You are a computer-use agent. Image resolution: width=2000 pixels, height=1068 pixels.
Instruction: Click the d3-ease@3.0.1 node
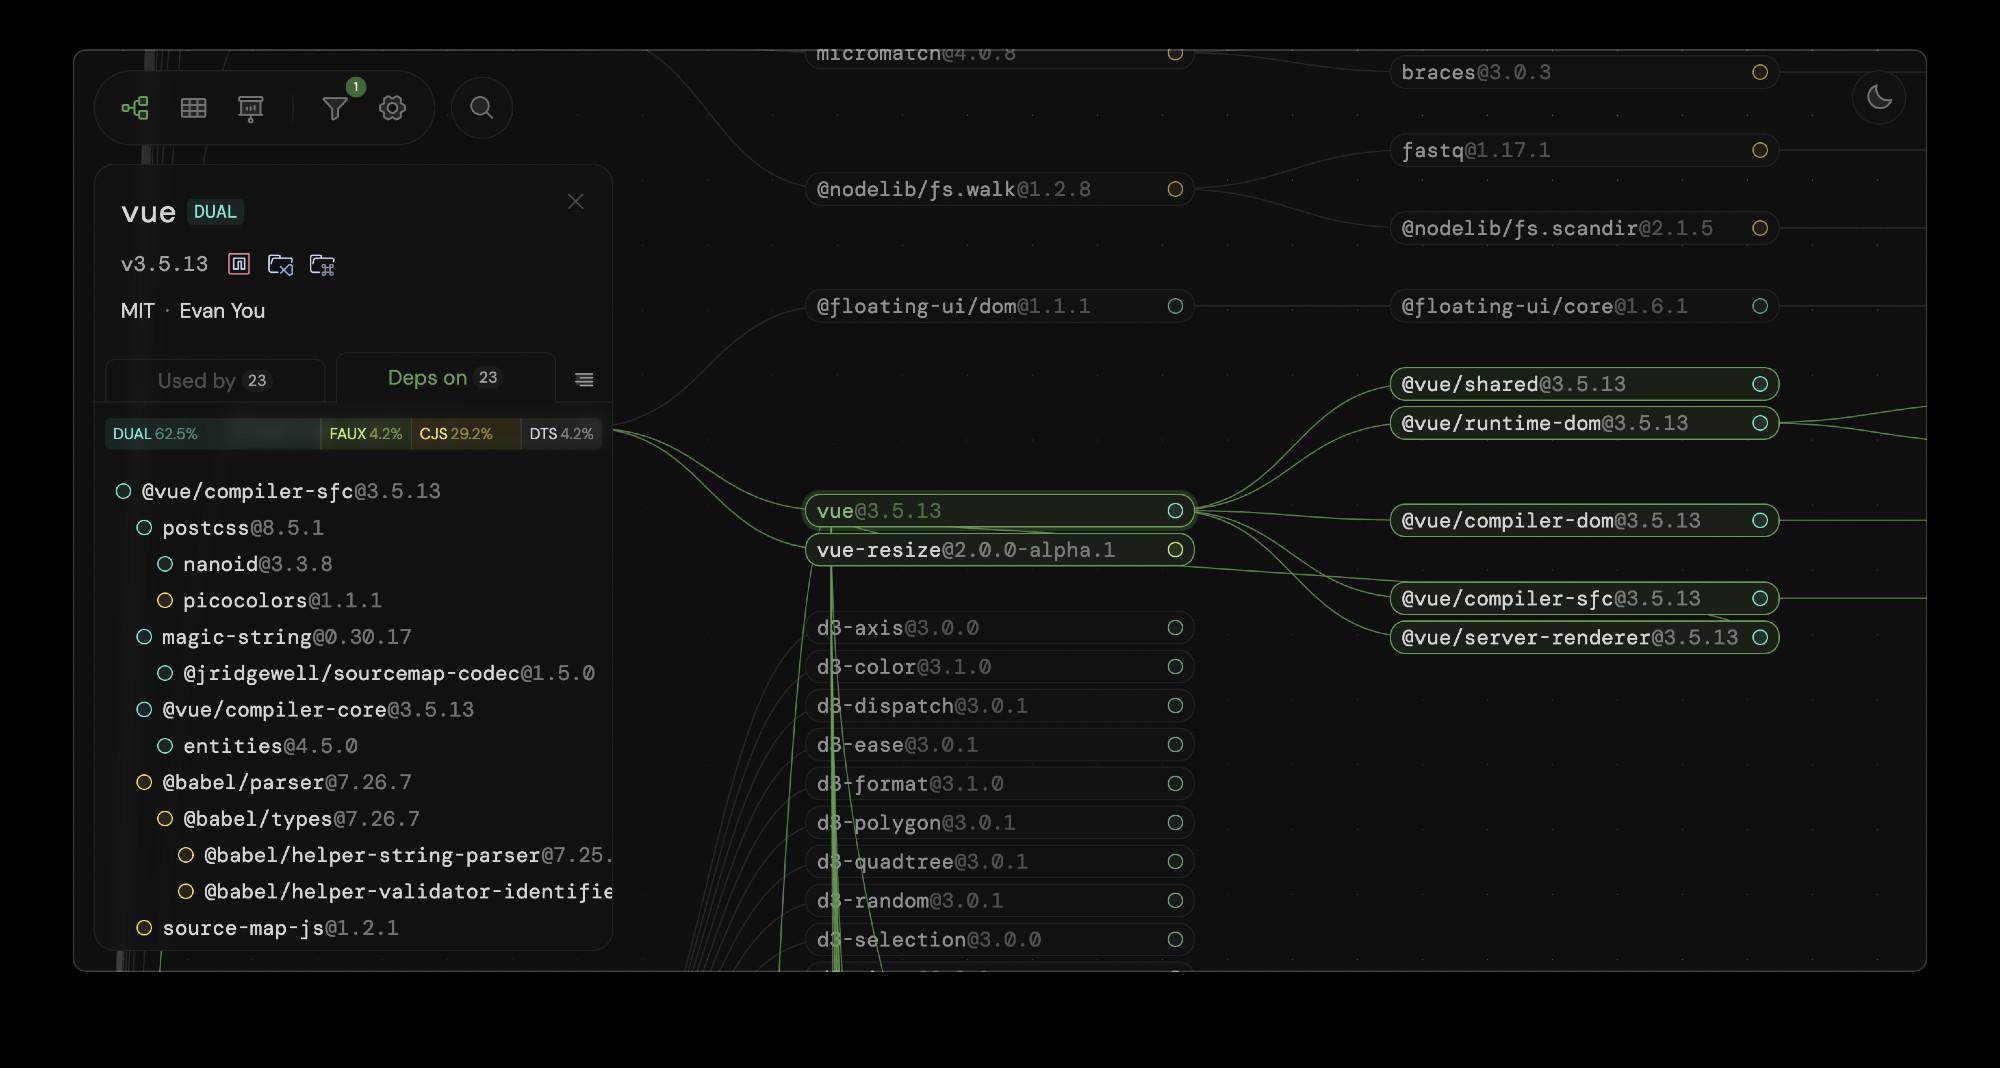[999, 745]
